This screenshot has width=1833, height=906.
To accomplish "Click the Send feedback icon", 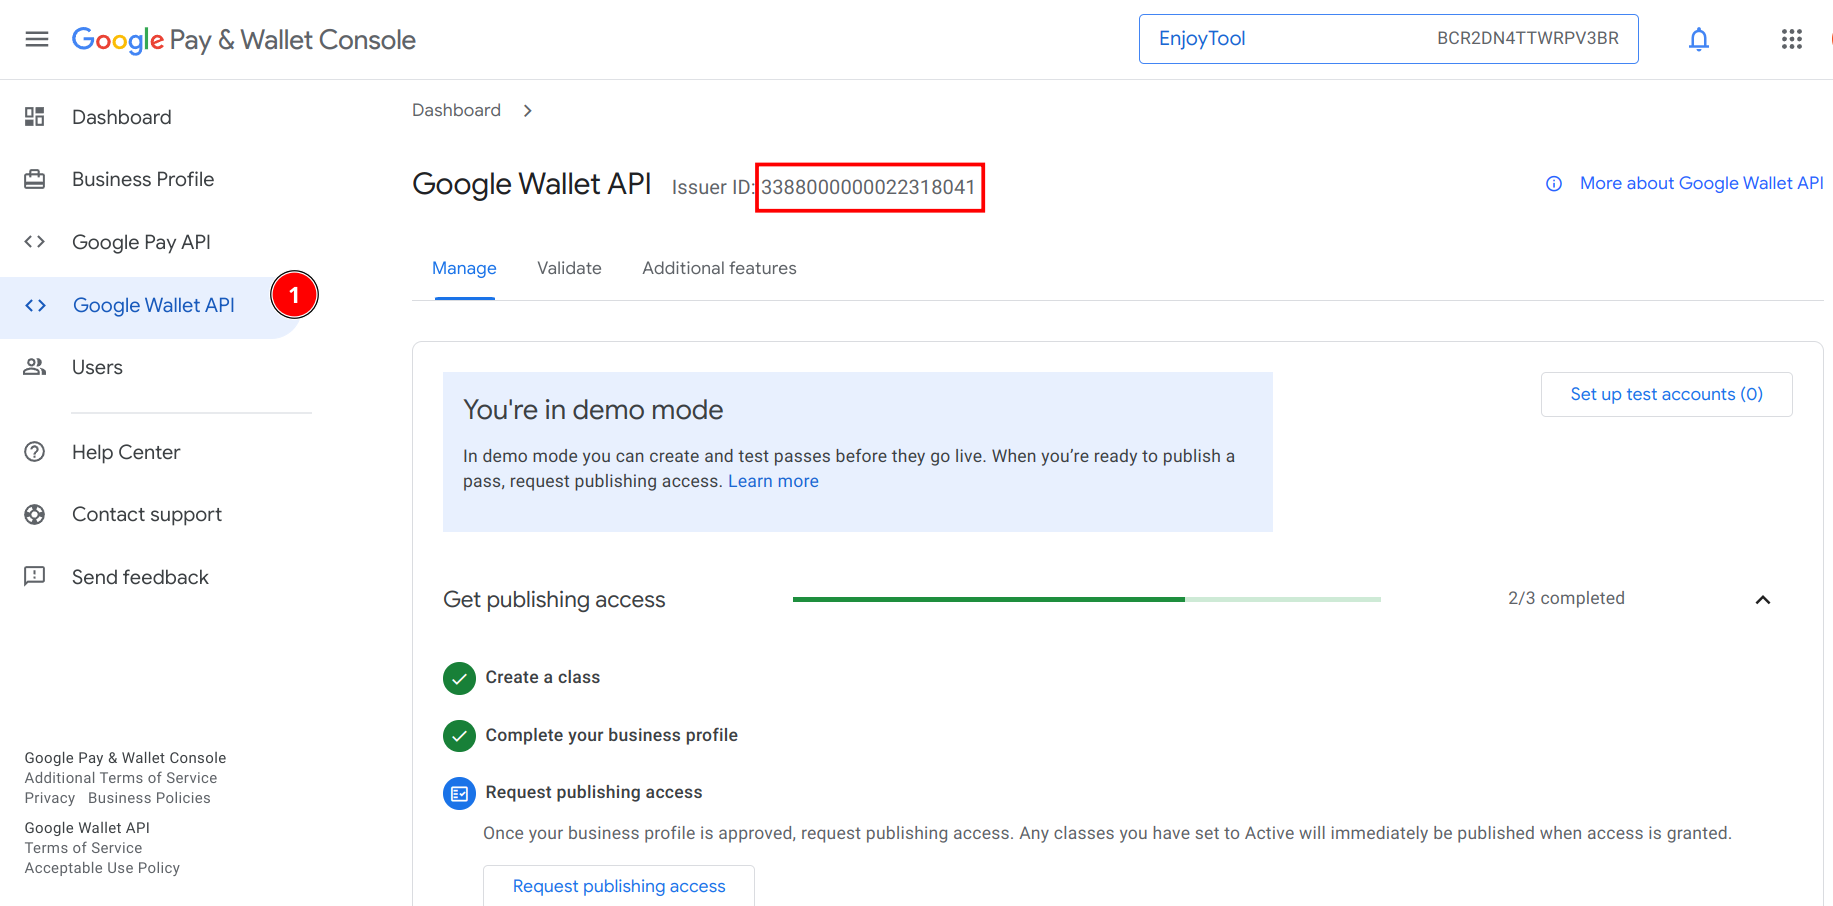I will pyautogui.click(x=35, y=576).
